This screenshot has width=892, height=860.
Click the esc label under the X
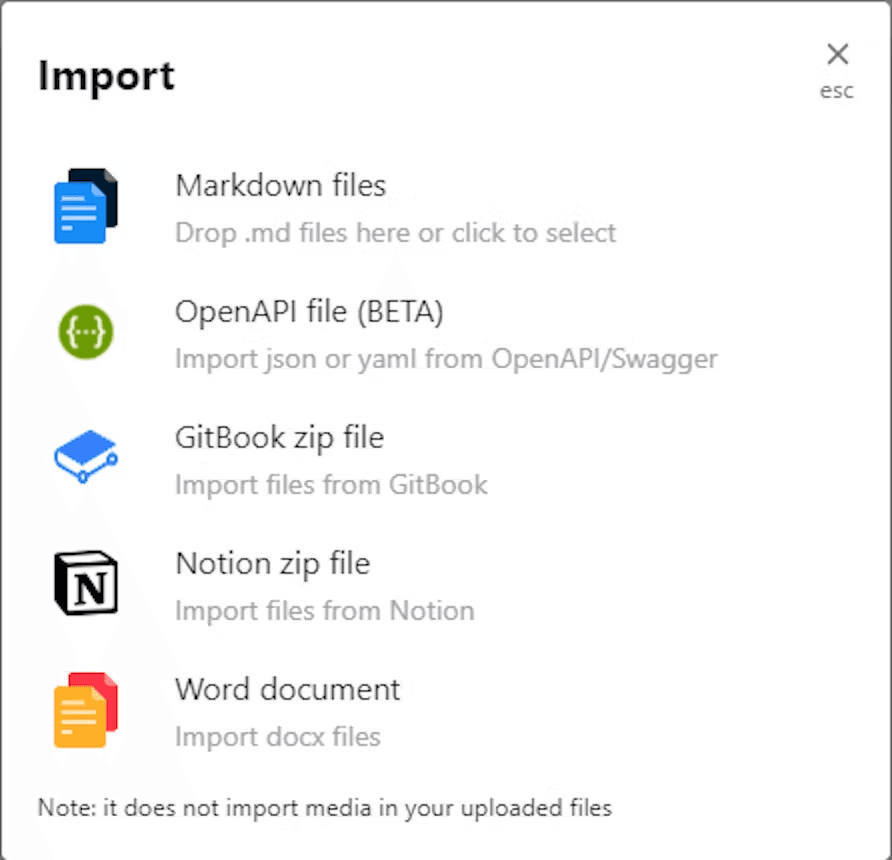837,90
